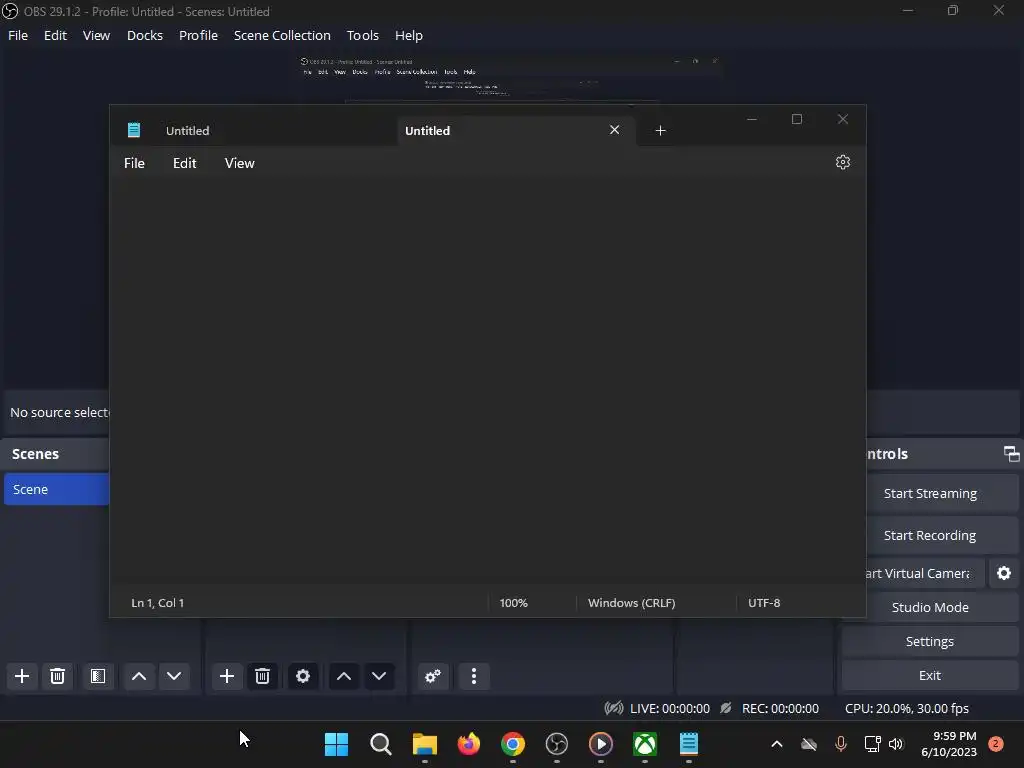Move scene down with the arrow
The image size is (1024, 768).
pos(174,676)
